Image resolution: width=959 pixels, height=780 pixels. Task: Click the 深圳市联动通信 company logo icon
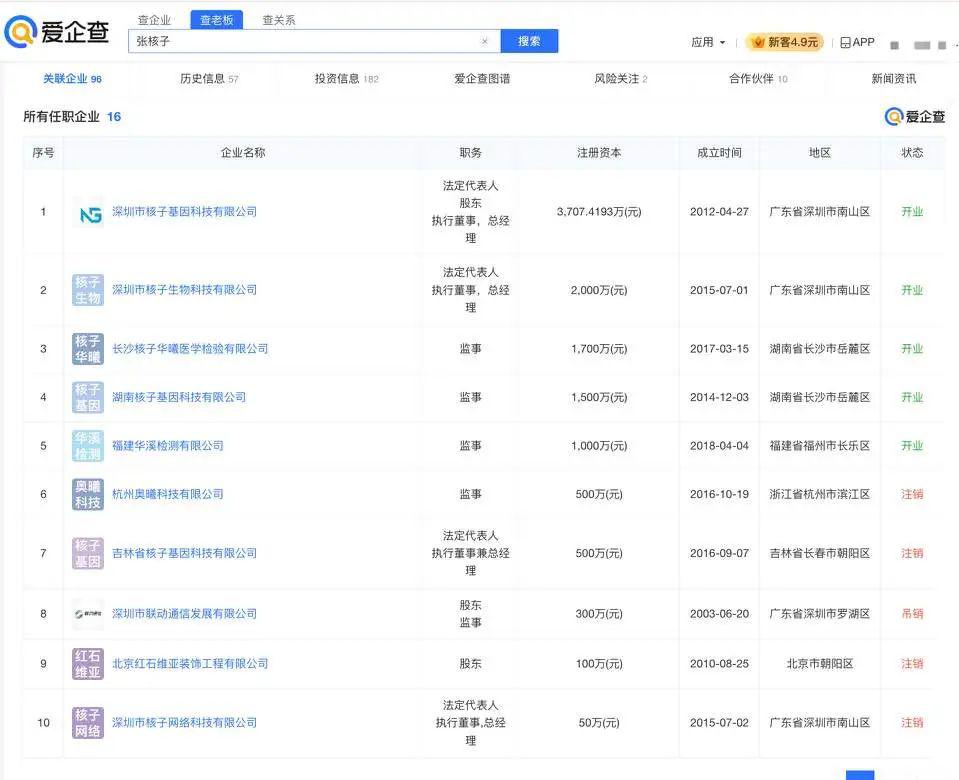pyautogui.click(x=88, y=614)
